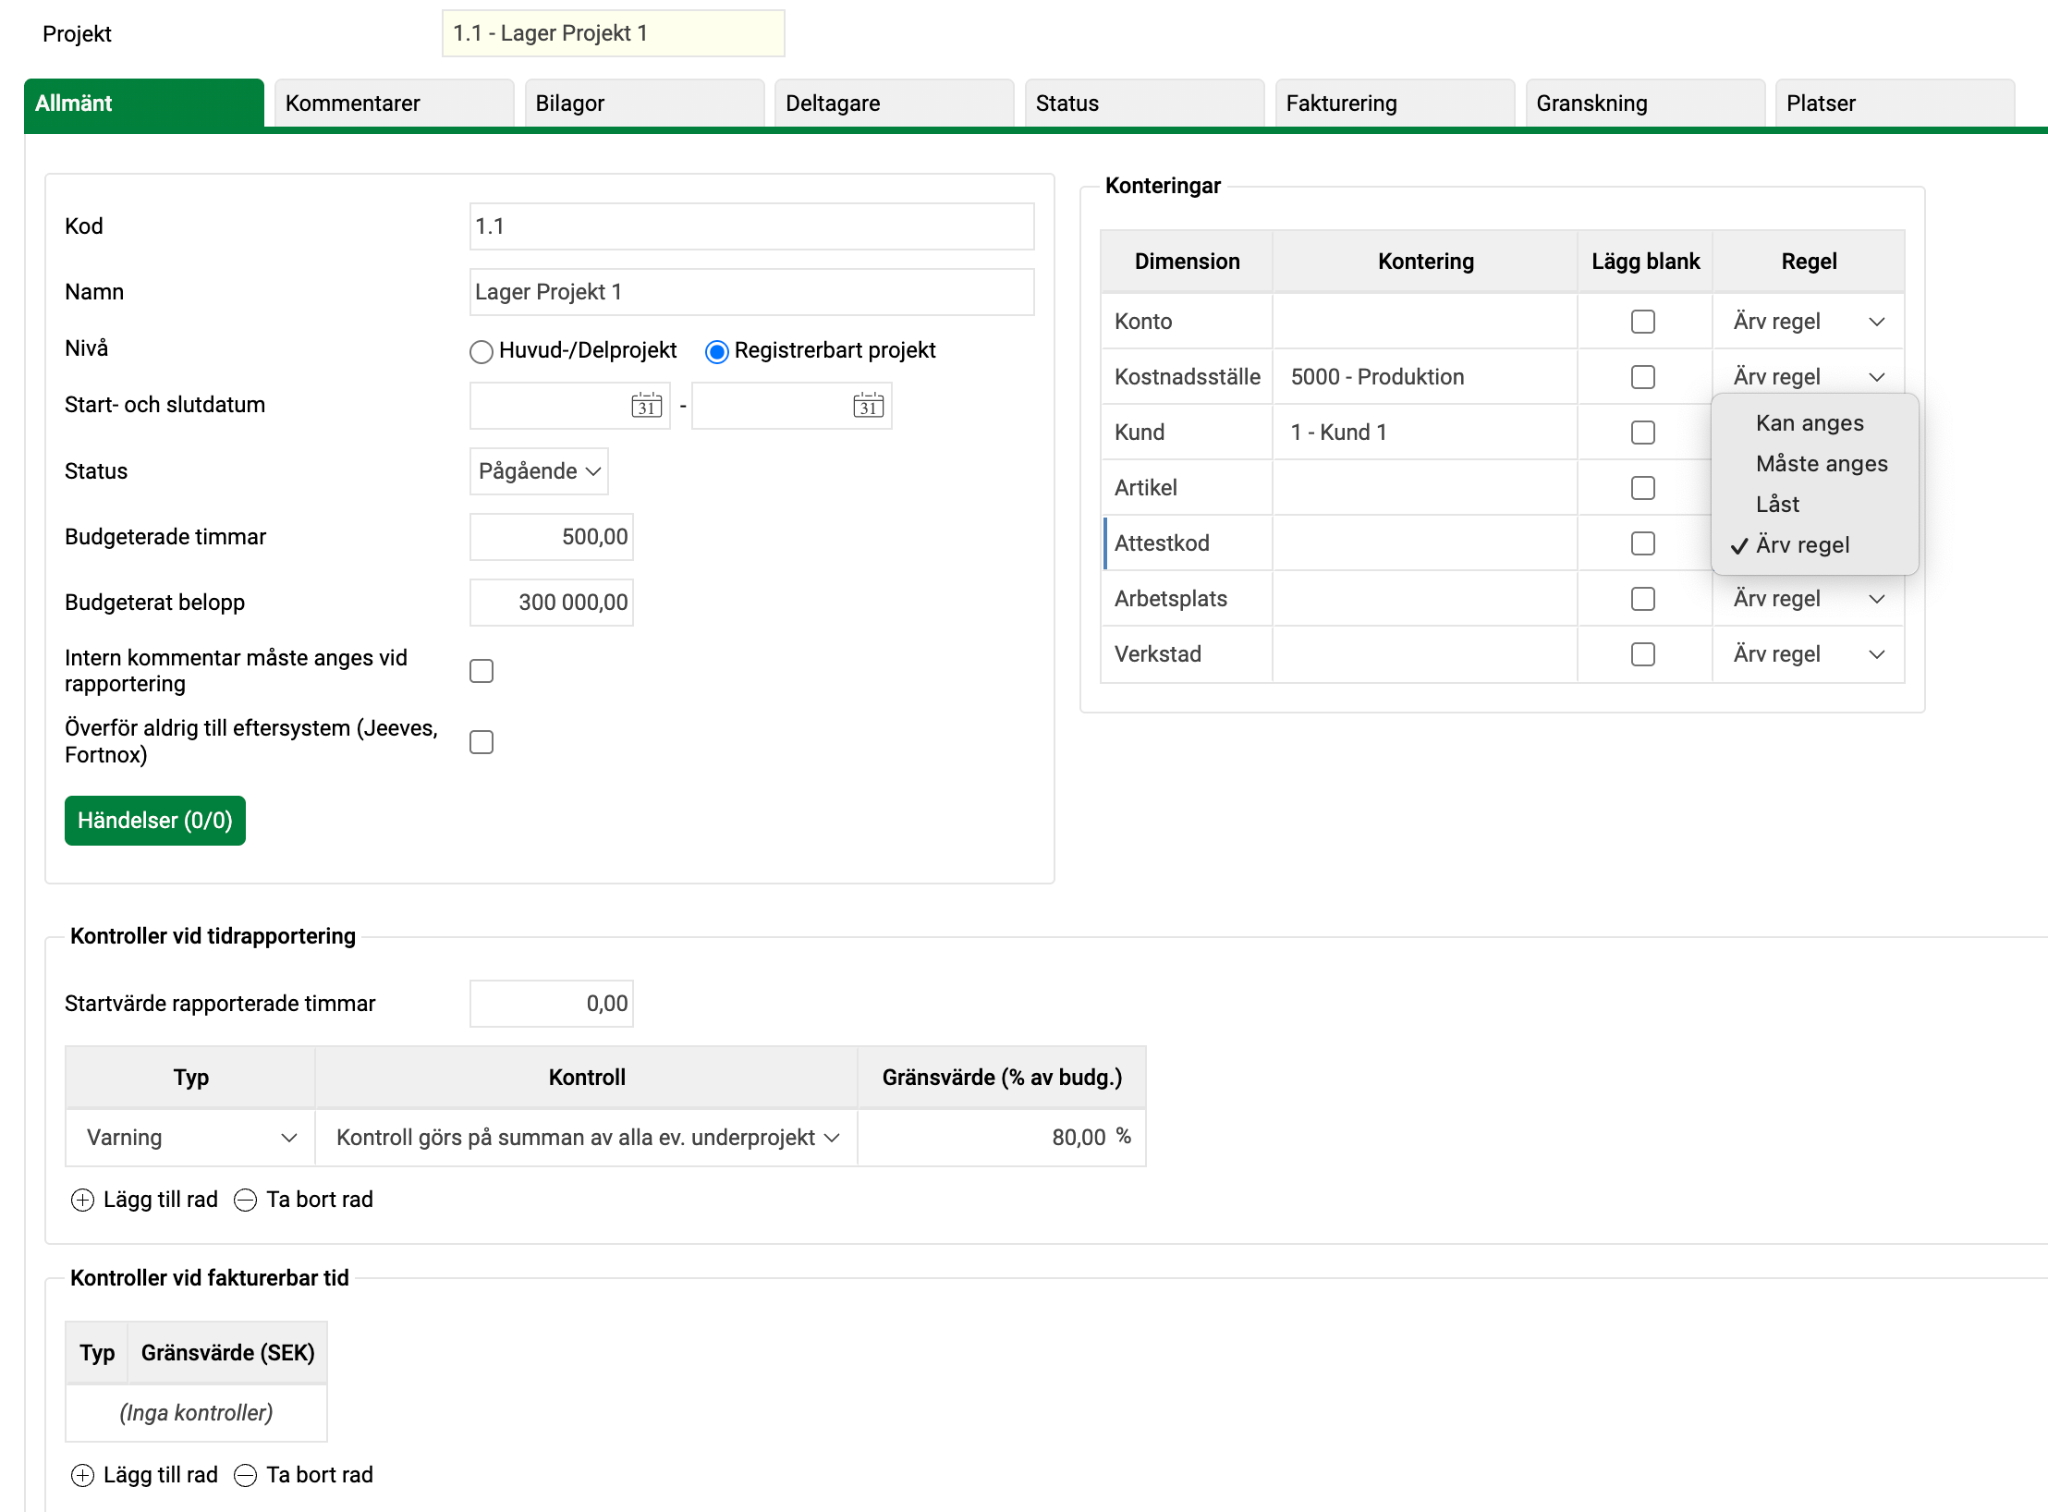
Task: Switch to the Status tab
Action: [x=1144, y=103]
